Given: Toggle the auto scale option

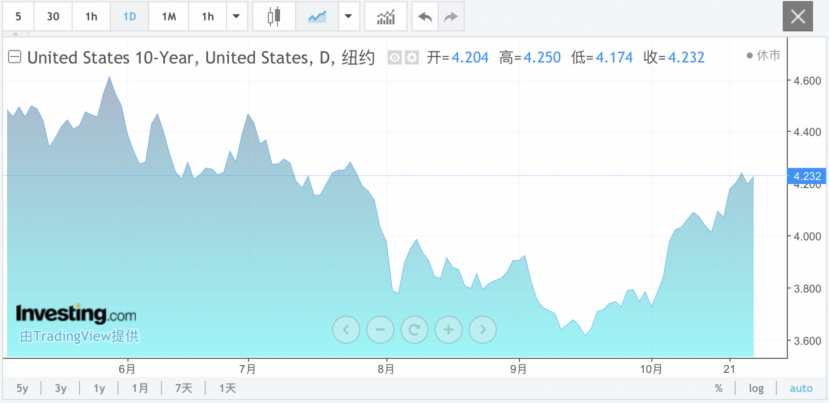Looking at the screenshot, I should click(801, 388).
